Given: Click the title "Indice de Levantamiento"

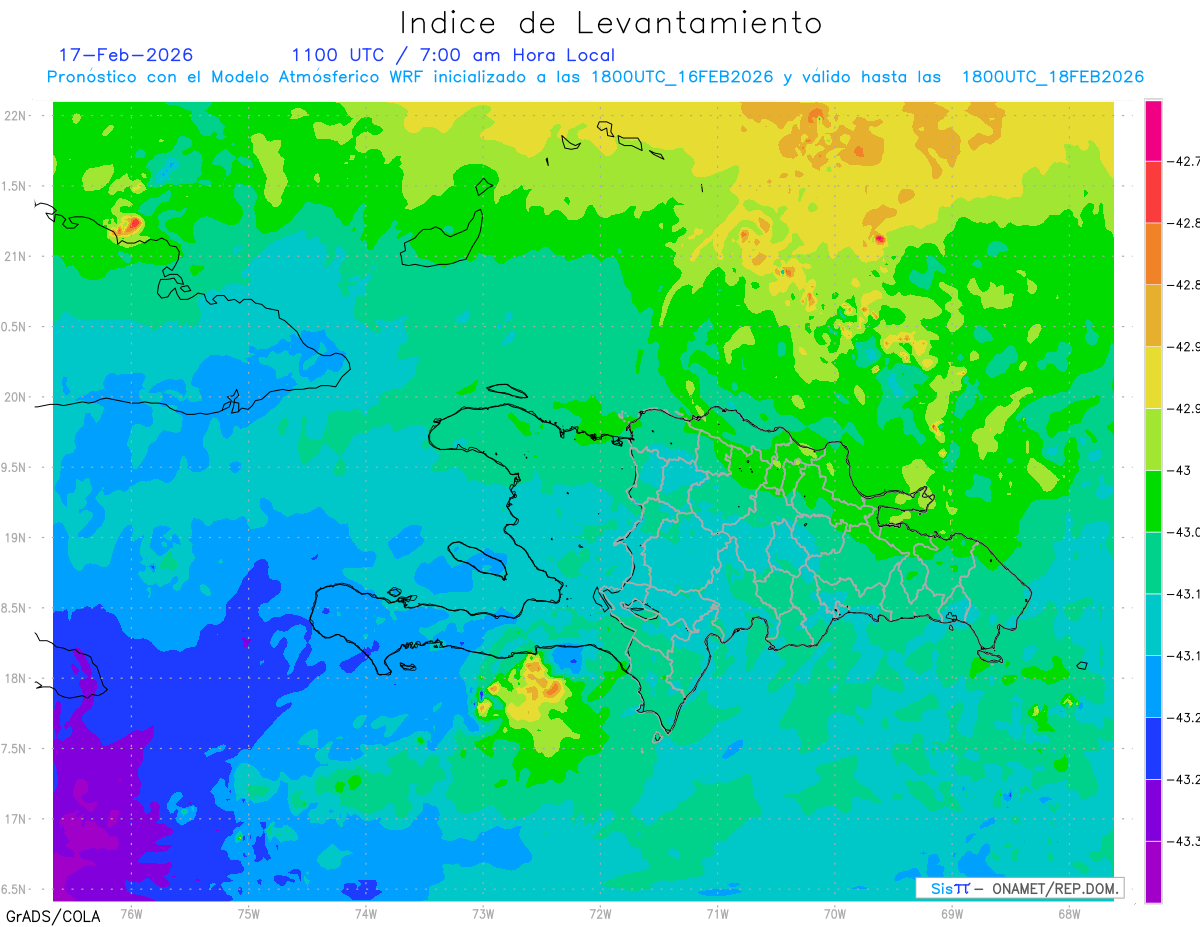Looking at the screenshot, I should (611, 22).
